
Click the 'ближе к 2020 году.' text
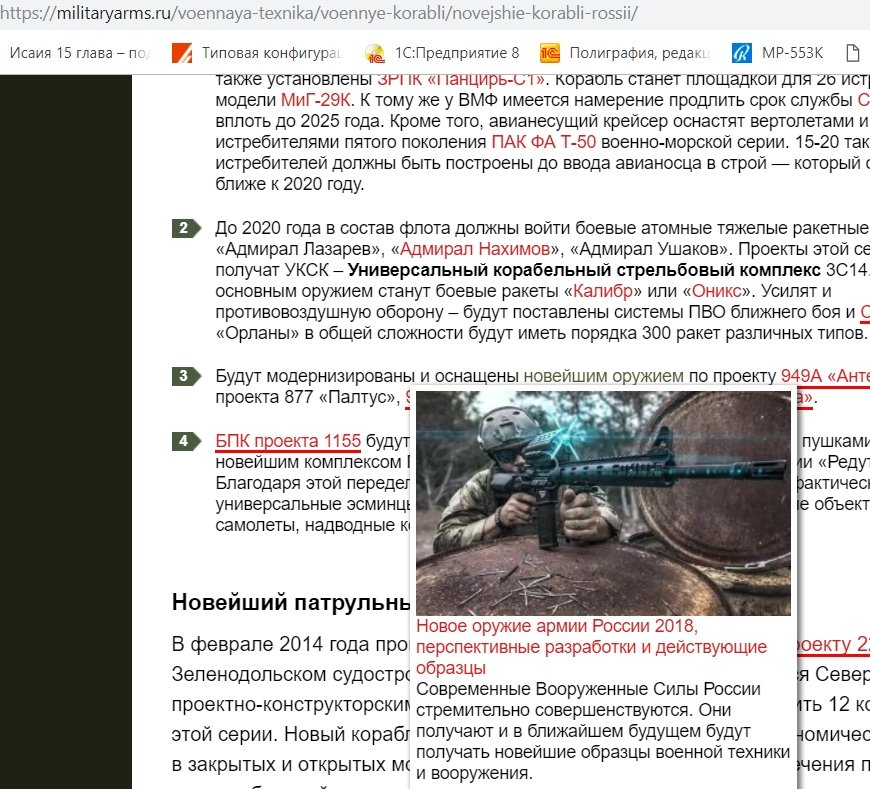[290, 185]
